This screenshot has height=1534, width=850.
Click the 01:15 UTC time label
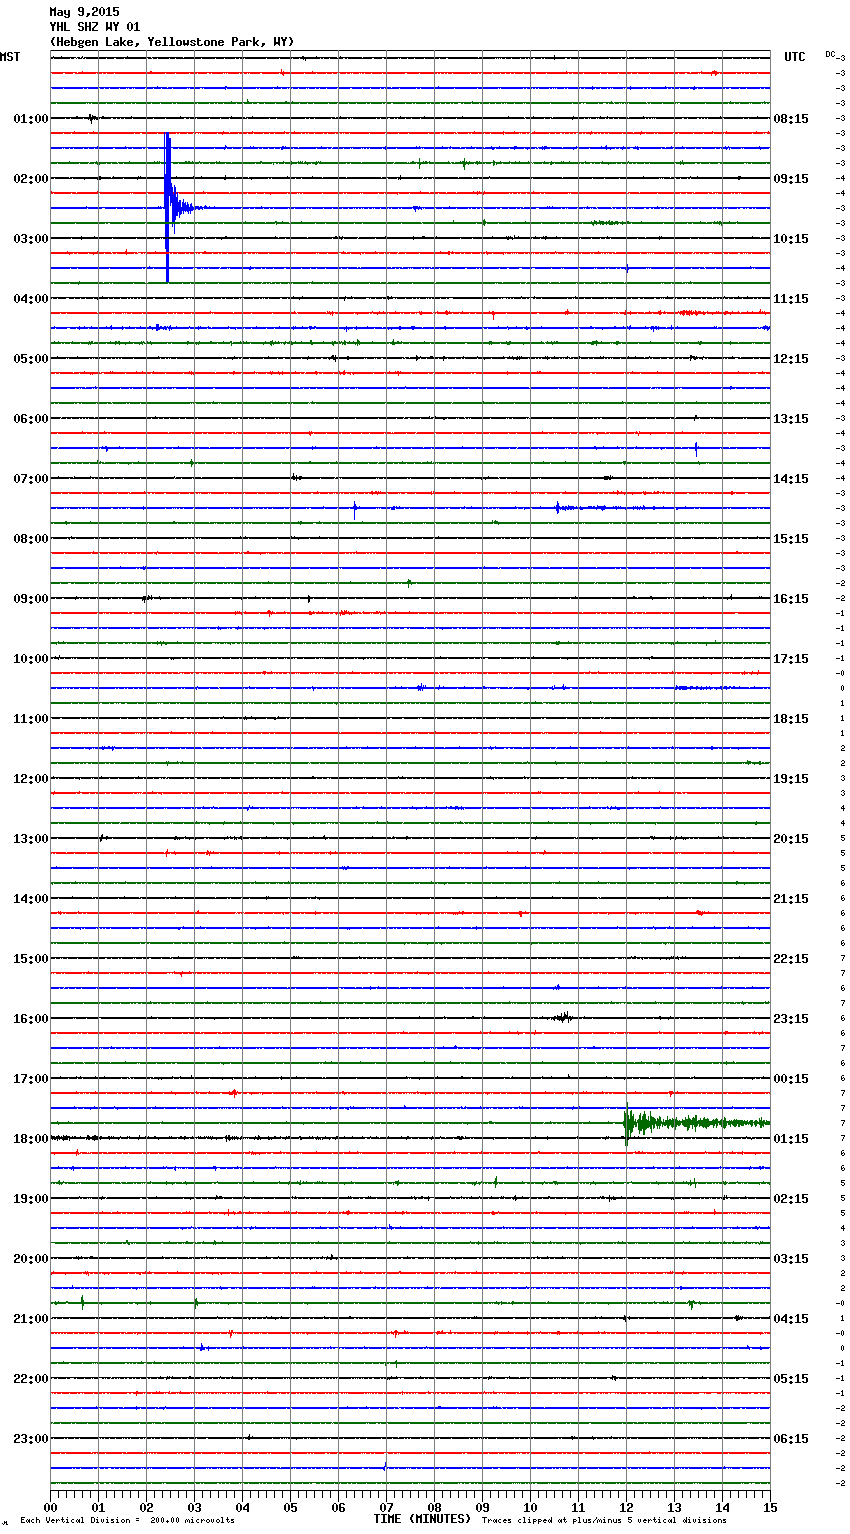click(791, 1139)
